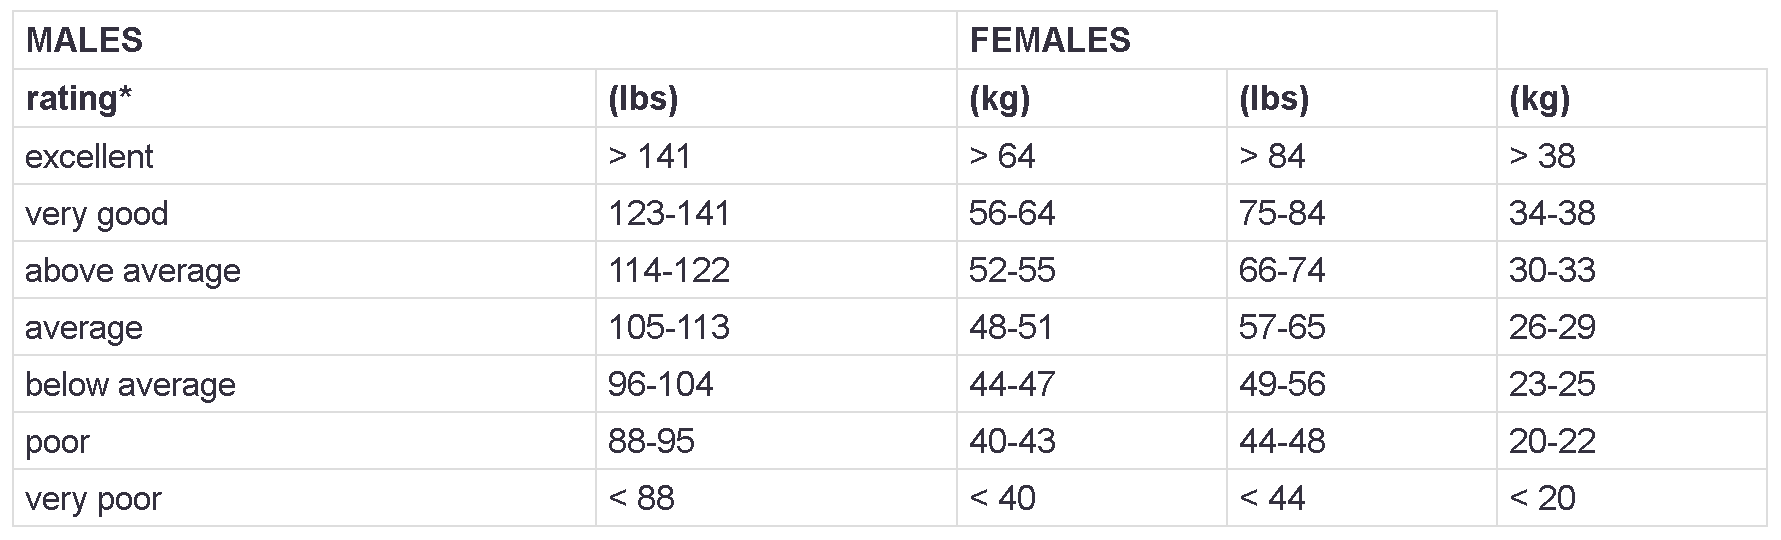This screenshot has width=1781, height=540.
Task: Select the 88-95 value cell
Action: pos(776,441)
